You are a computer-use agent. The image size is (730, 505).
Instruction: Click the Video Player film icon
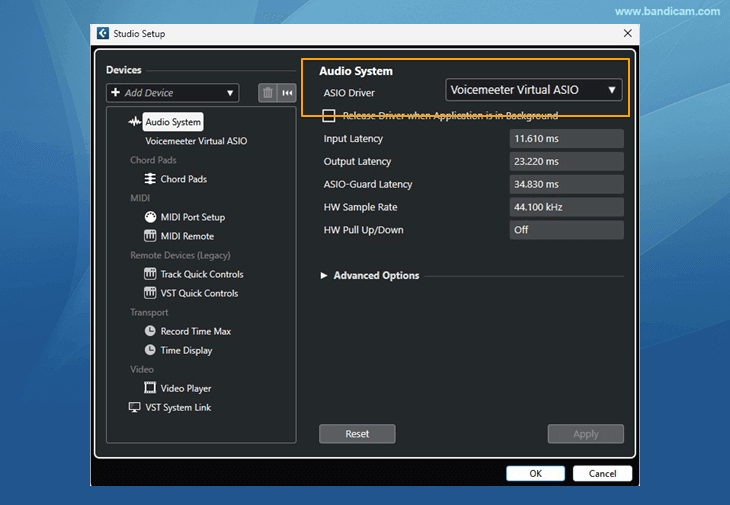(150, 388)
